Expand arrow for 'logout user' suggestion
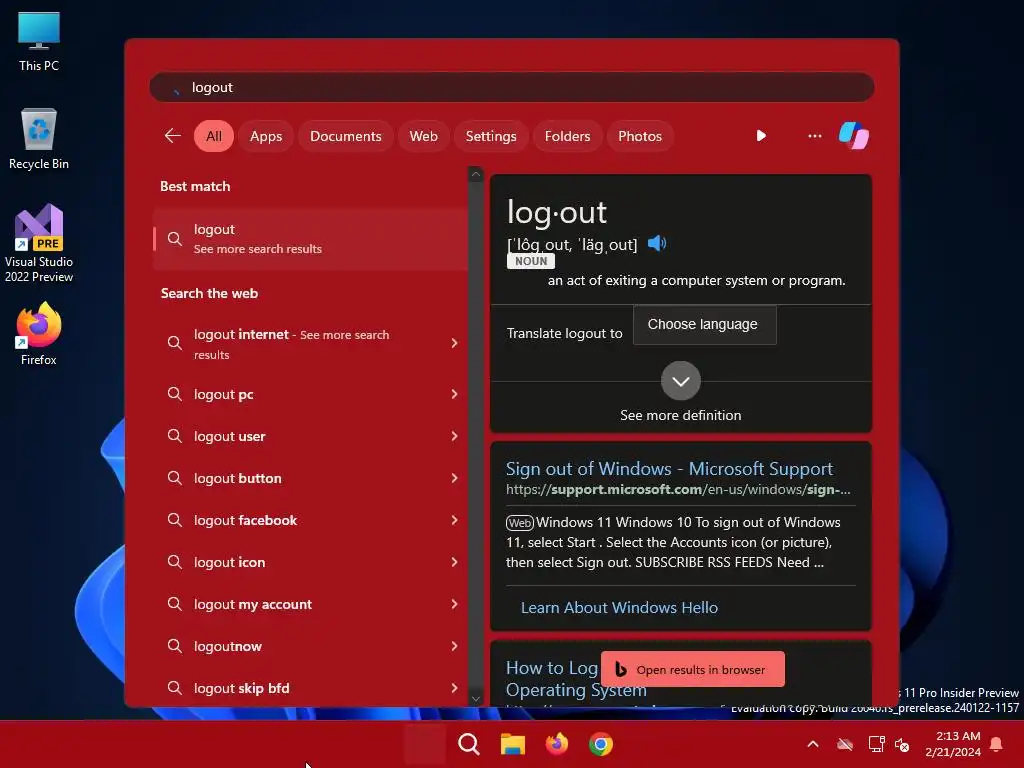Image resolution: width=1024 pixels, height=768 pixels. pyautogui.click(x=454, y=436)
